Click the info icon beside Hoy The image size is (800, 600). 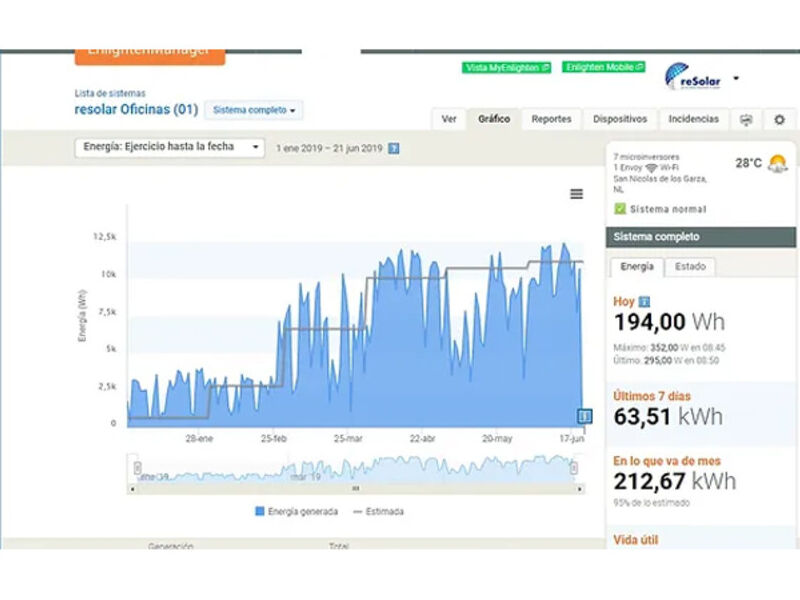[644, 302]
